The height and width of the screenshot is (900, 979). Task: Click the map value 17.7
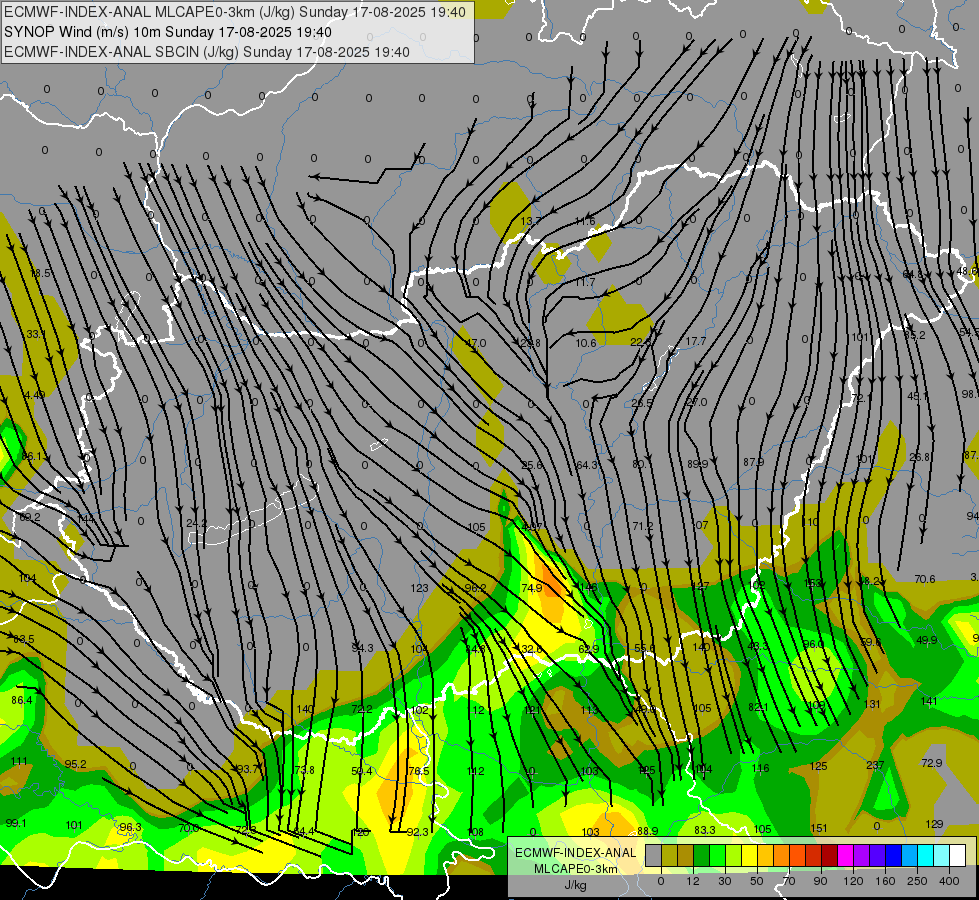pyautogui.click(x=696, y=341)
